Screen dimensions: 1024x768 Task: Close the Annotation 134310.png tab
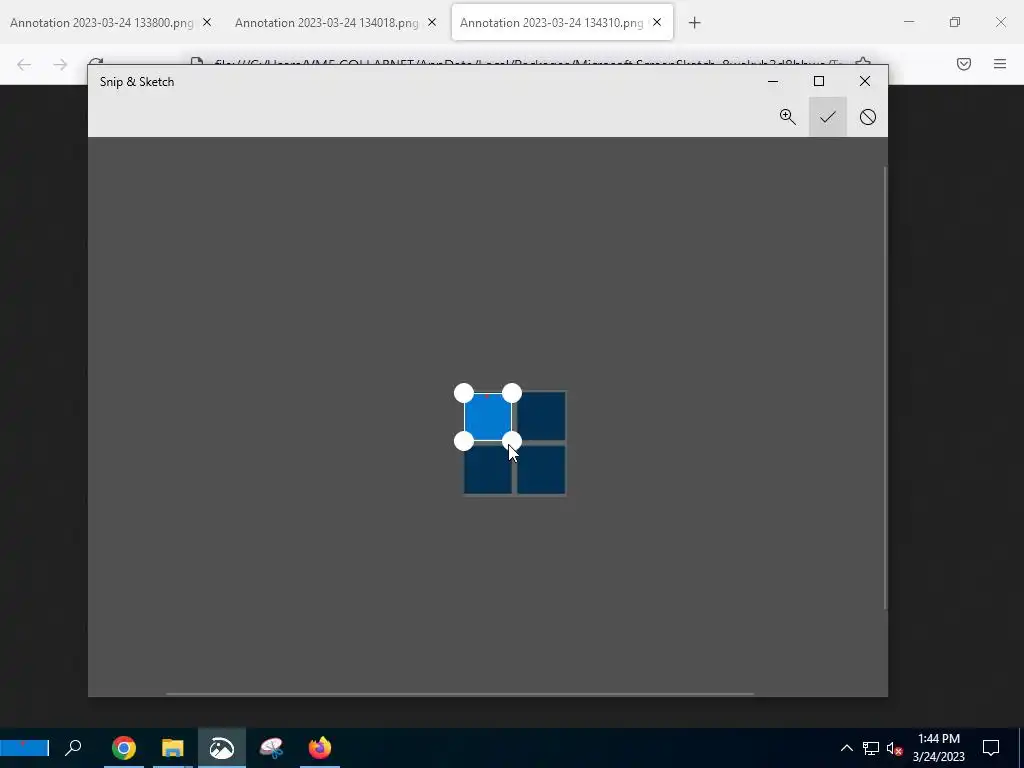coord(657,22)
